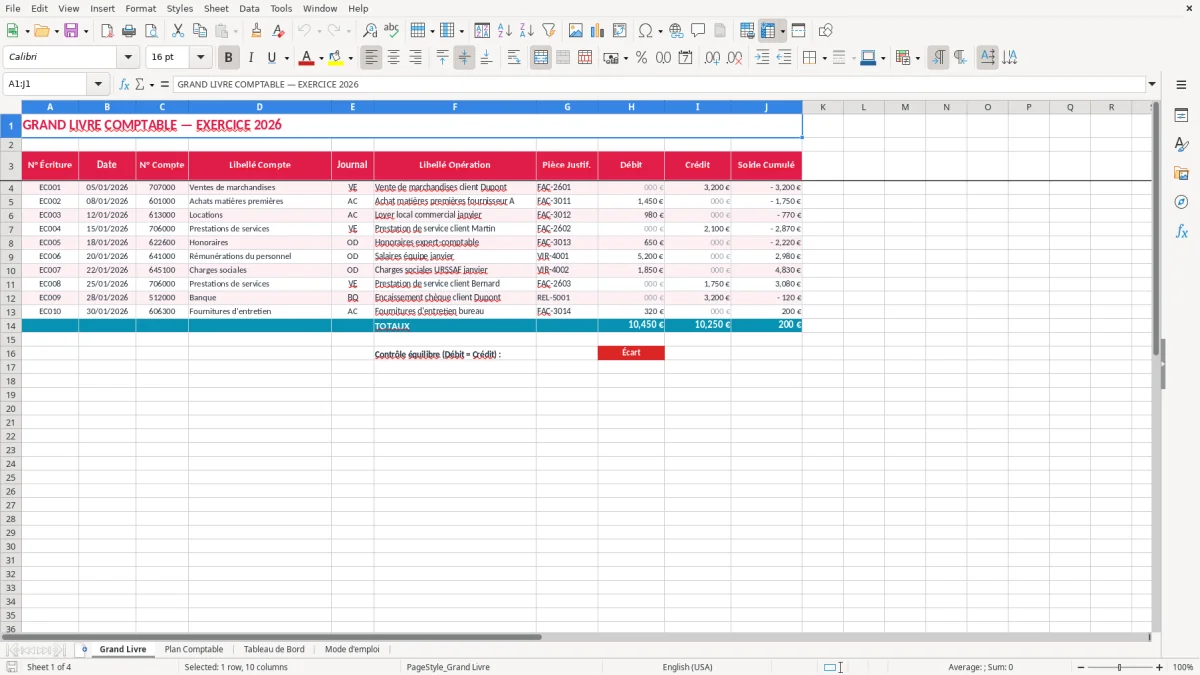Click English (USA) language in status bar

687,667
